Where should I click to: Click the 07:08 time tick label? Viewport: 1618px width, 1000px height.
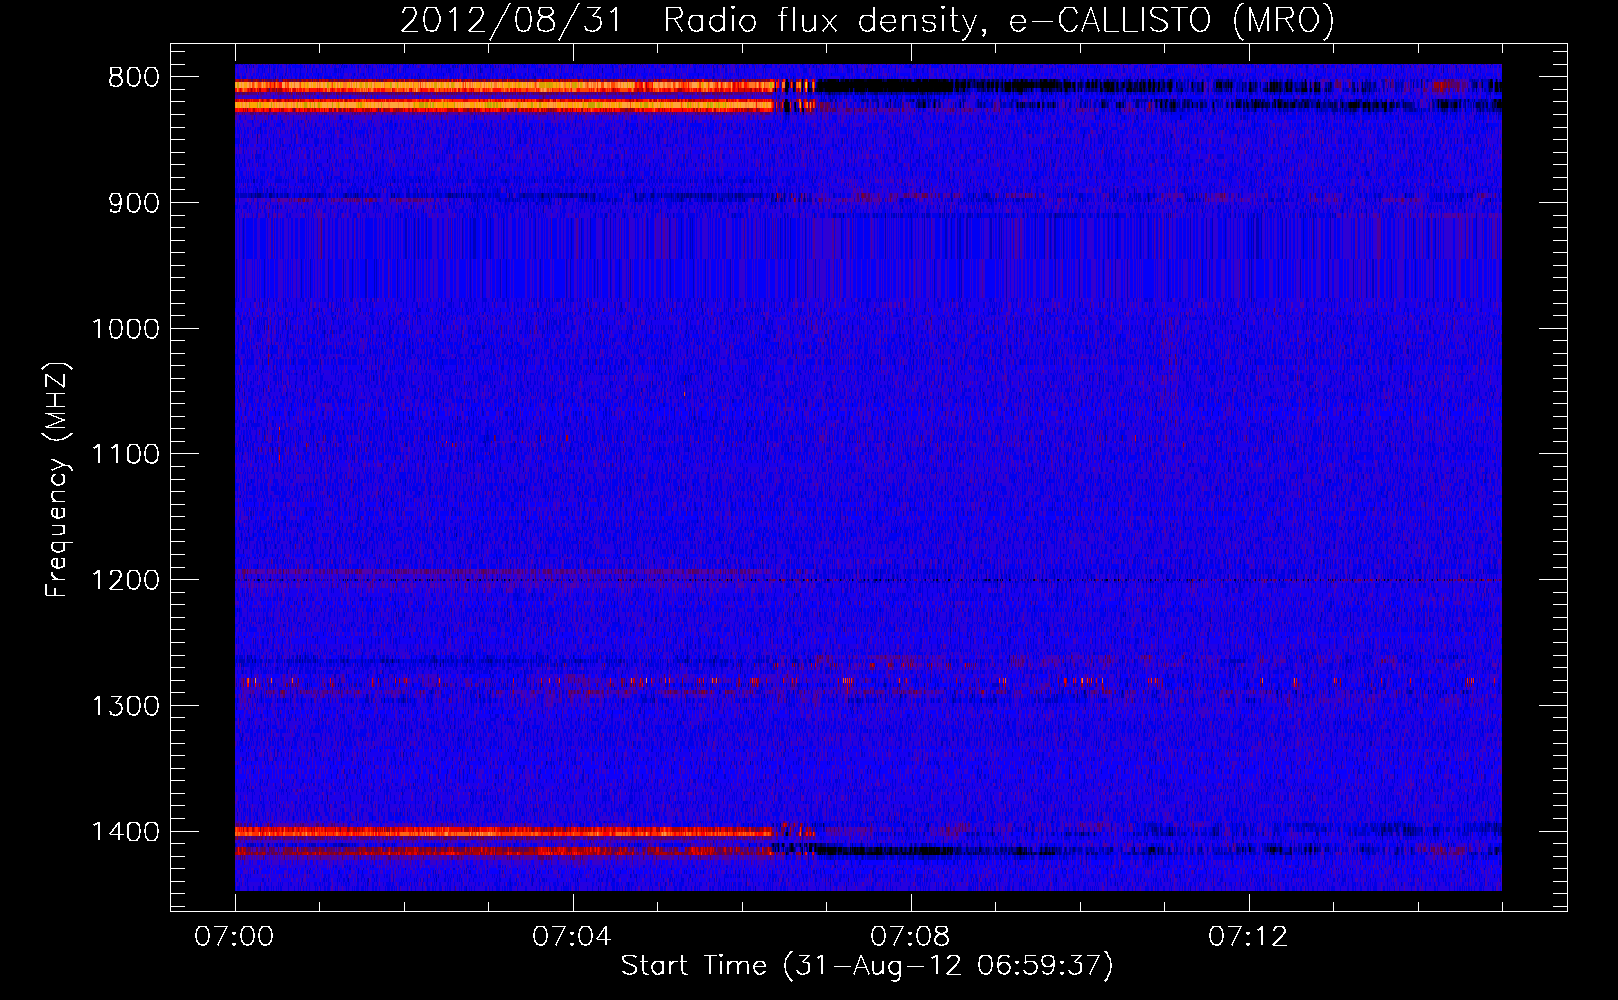pyautogui.click(x=910, y=937)
